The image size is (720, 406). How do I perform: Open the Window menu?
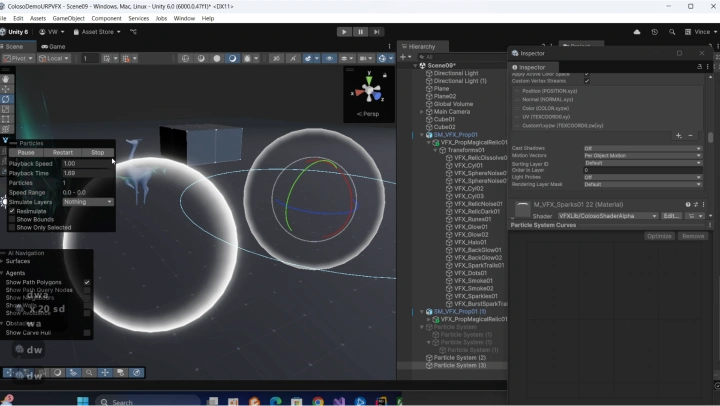pyautogui.click(x=184, y=18)
